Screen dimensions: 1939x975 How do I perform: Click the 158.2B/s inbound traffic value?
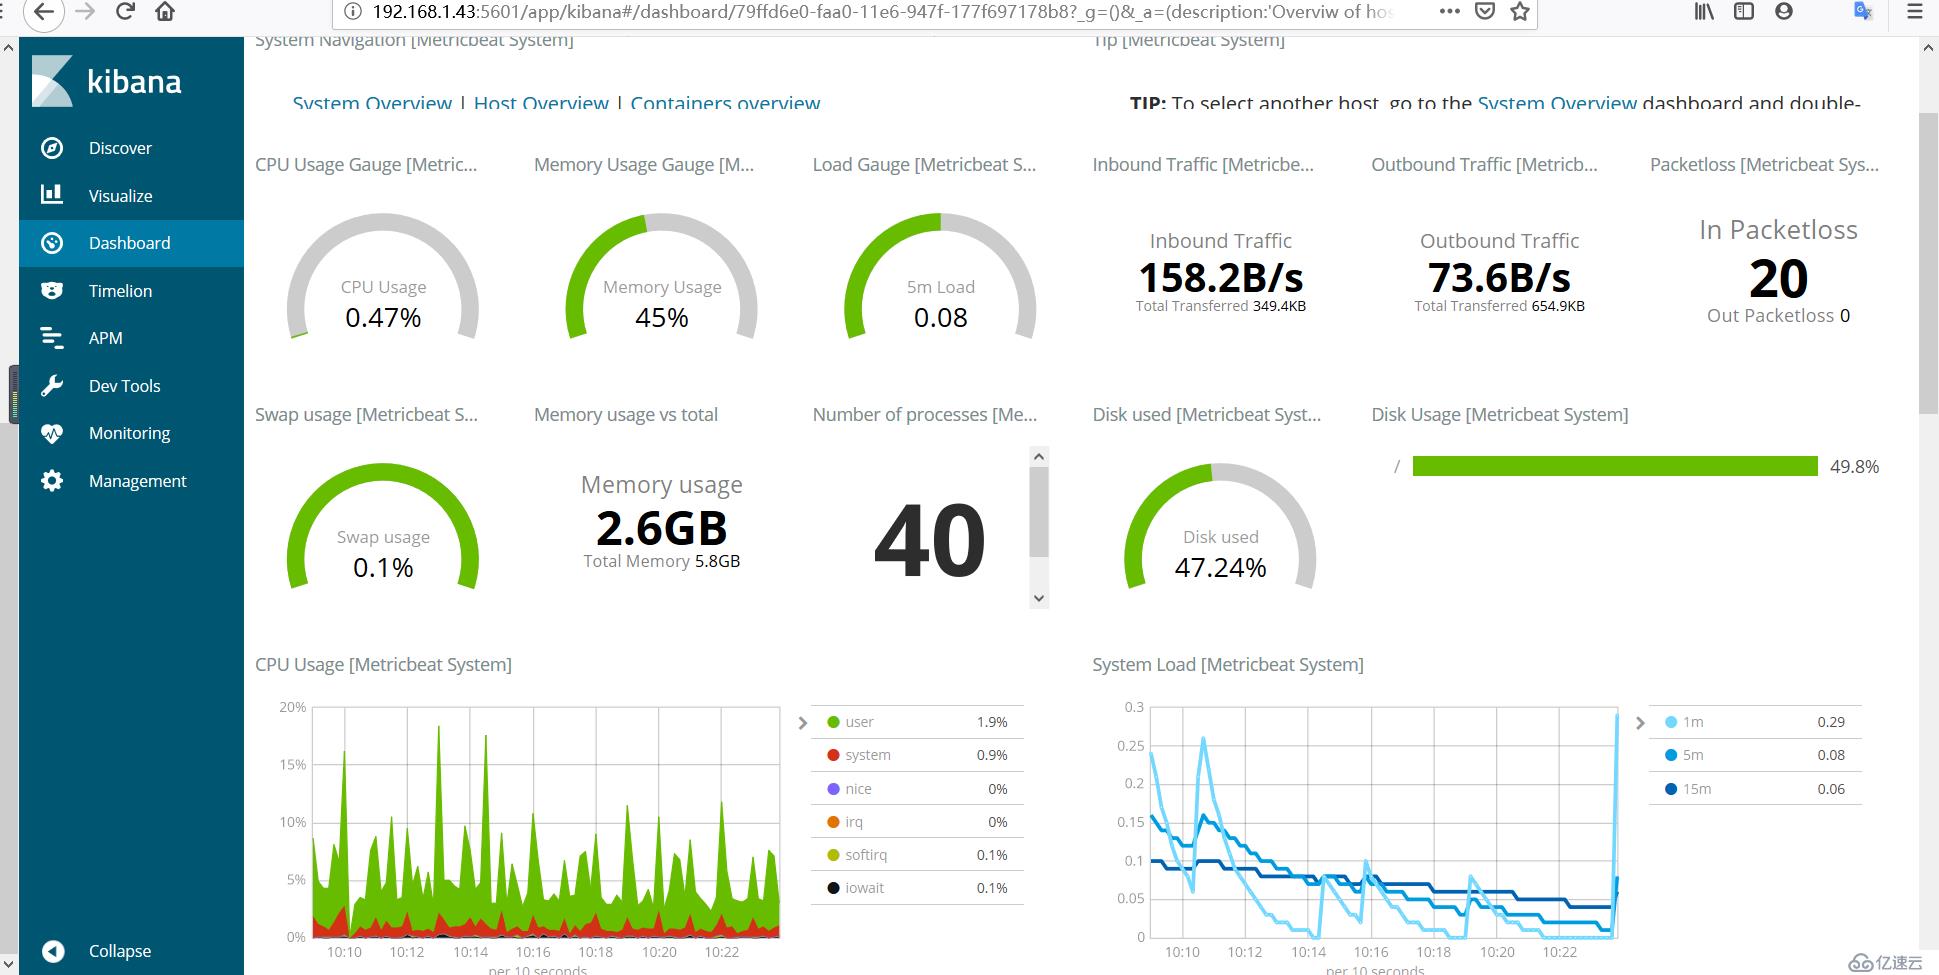click(x=1221, y=278)
